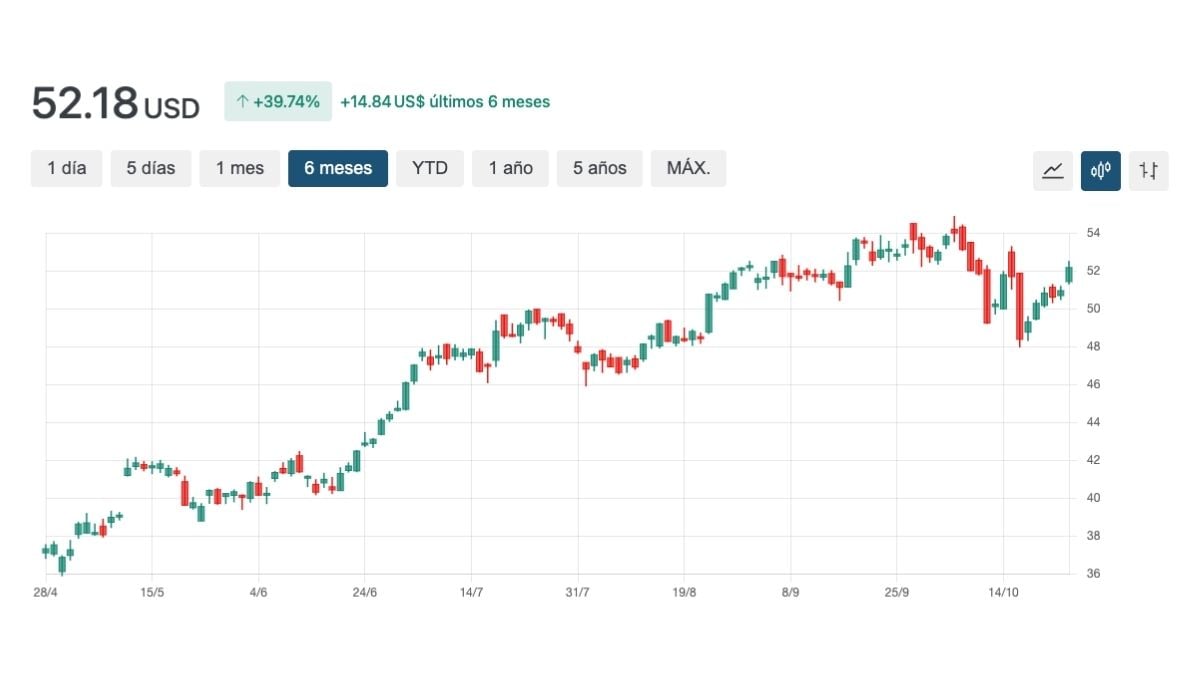Screen dimensions: 1200x675
Task: Select the candlestick chart type icon
Action: [x=1100, y=170]
